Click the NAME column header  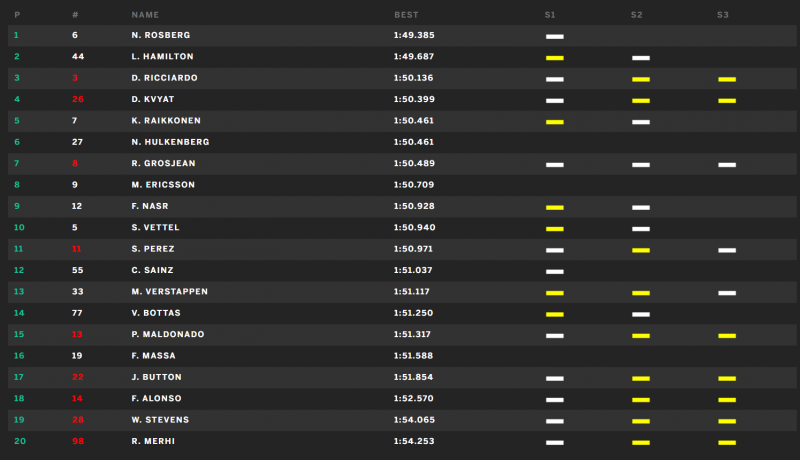(145, 15)
